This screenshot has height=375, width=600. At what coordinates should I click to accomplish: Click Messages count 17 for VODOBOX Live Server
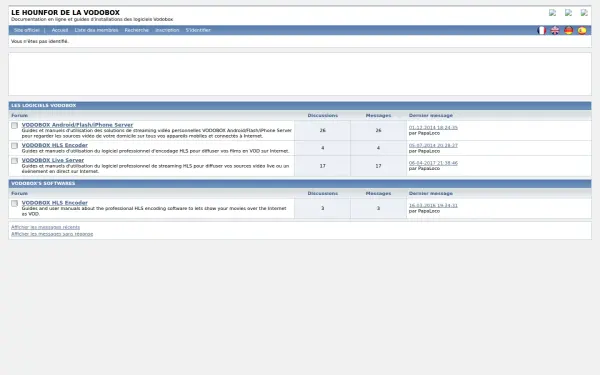[378, 166]
